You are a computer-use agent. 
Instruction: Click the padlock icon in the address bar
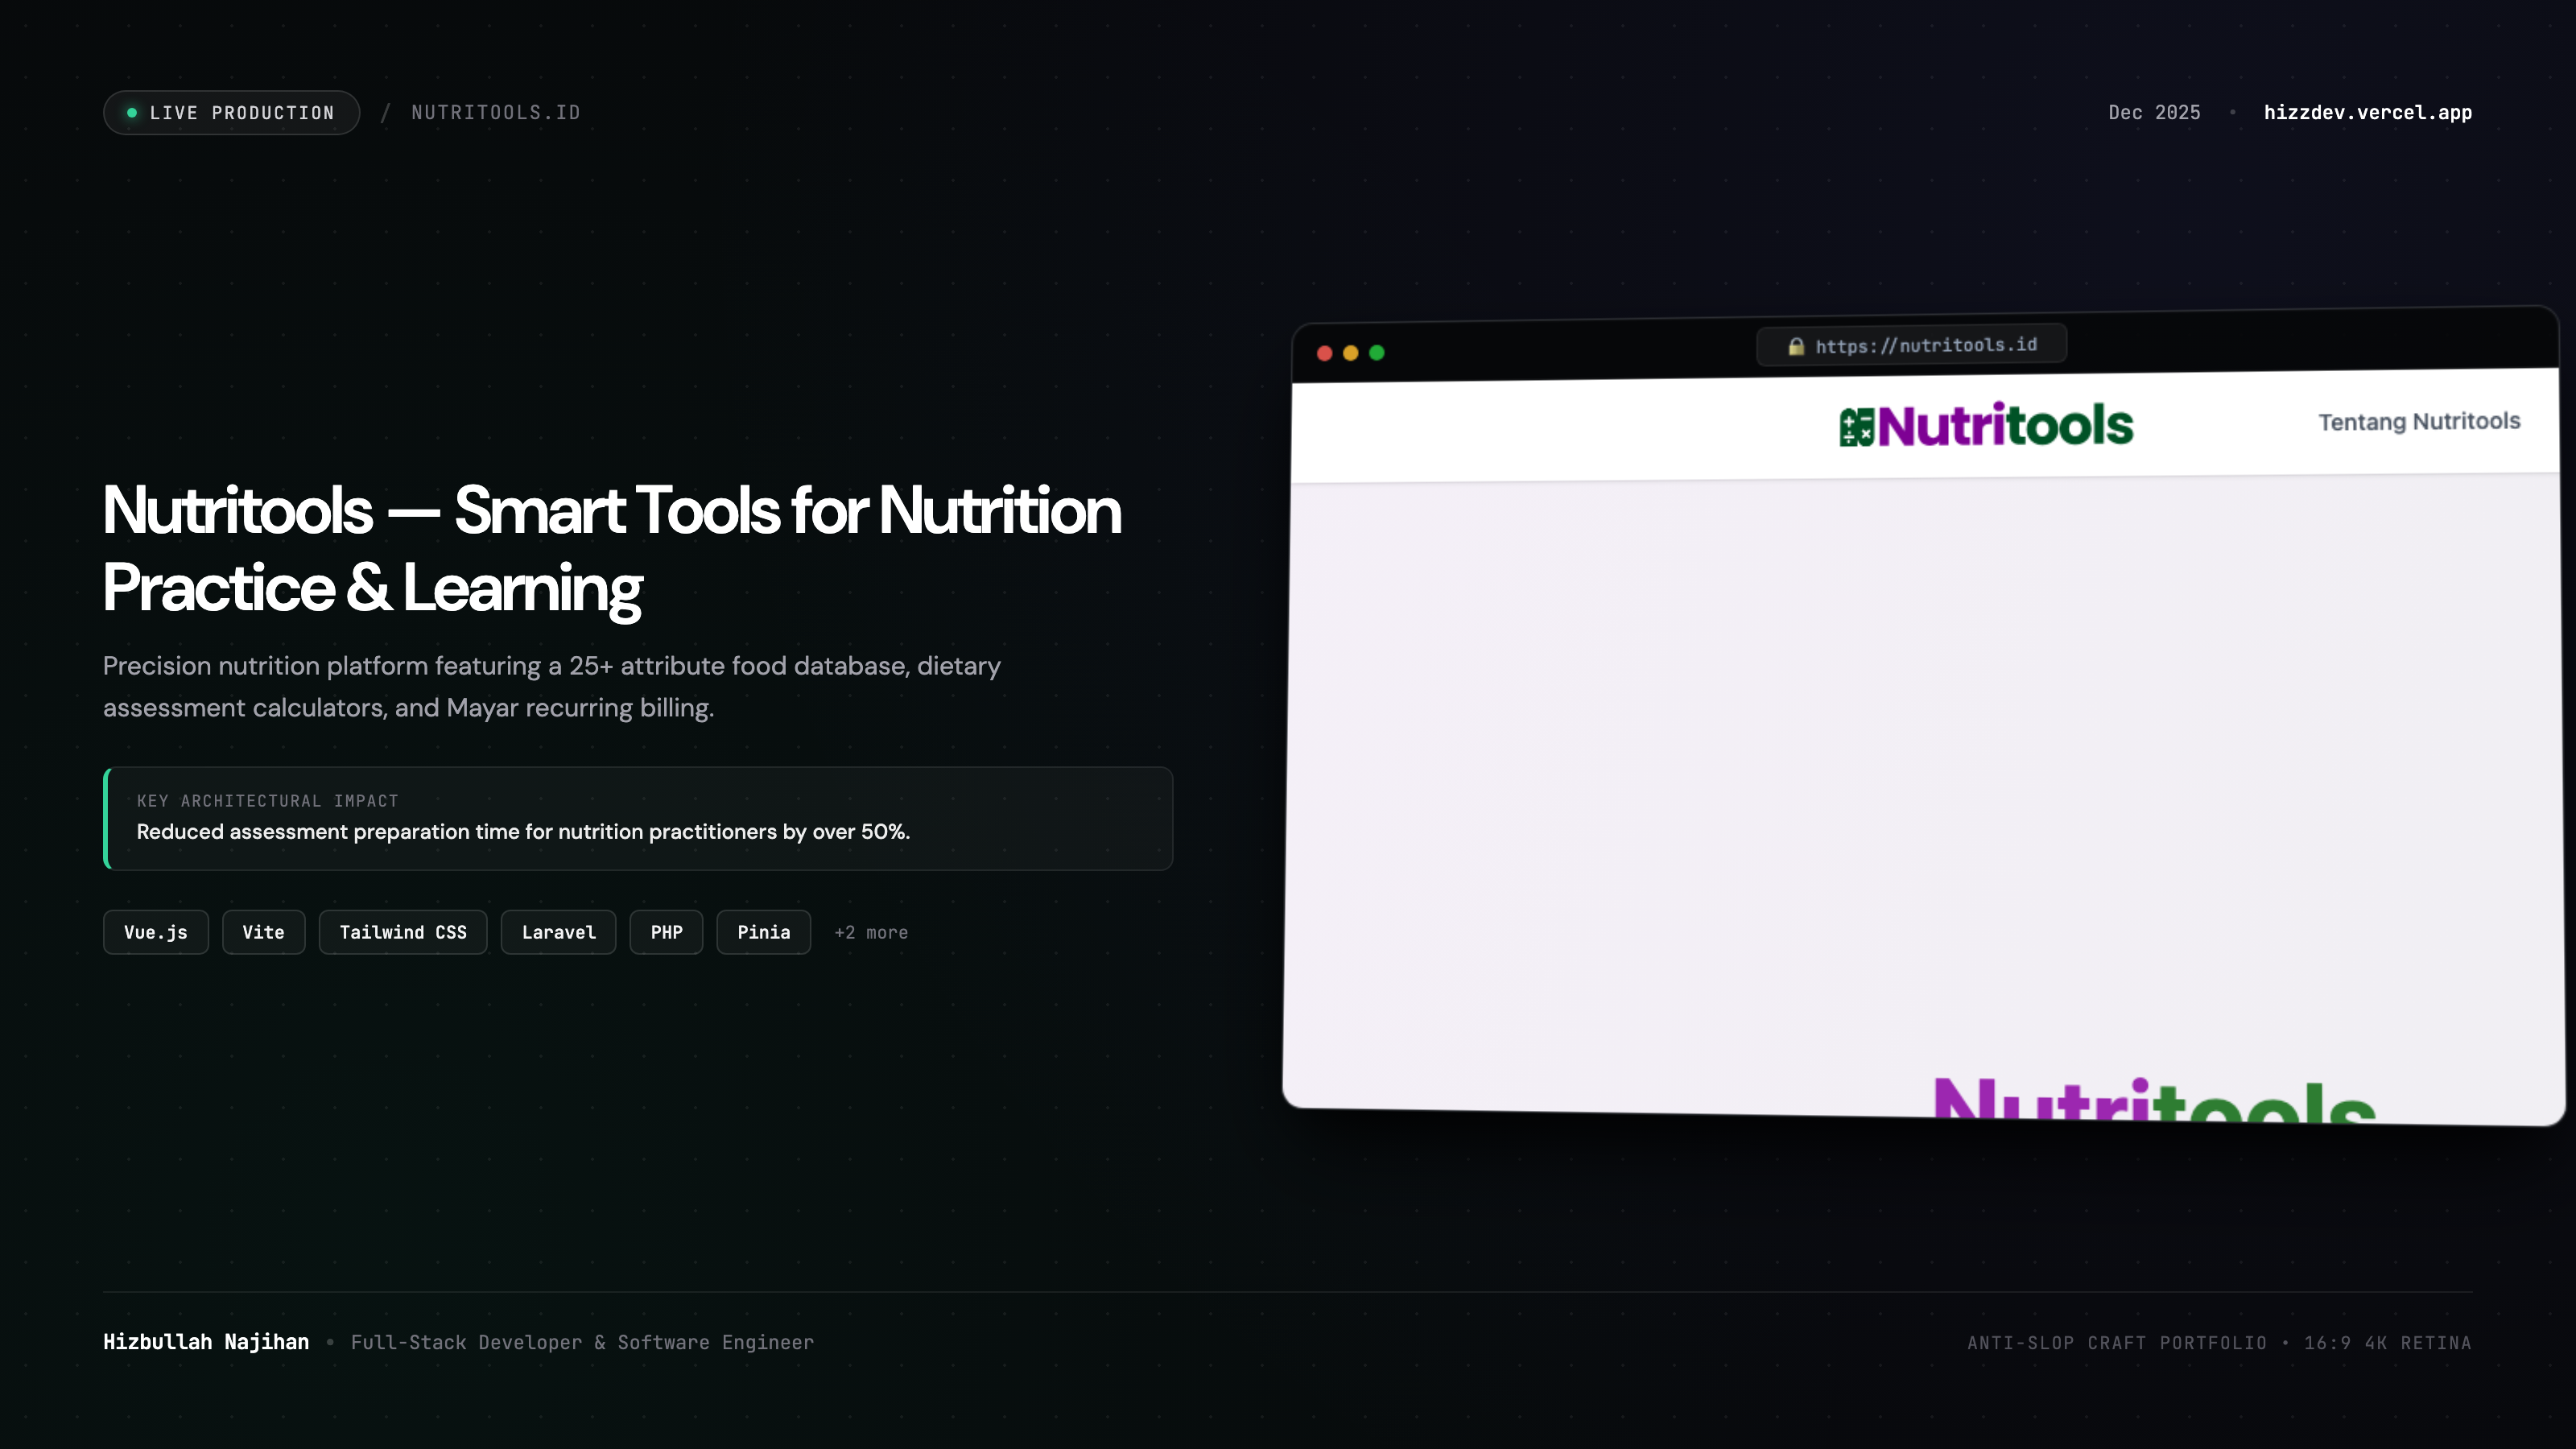1796,347
